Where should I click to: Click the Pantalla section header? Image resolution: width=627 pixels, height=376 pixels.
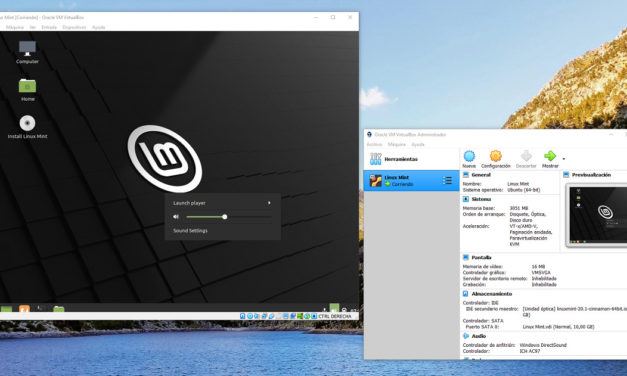click(x=481, y=258)
